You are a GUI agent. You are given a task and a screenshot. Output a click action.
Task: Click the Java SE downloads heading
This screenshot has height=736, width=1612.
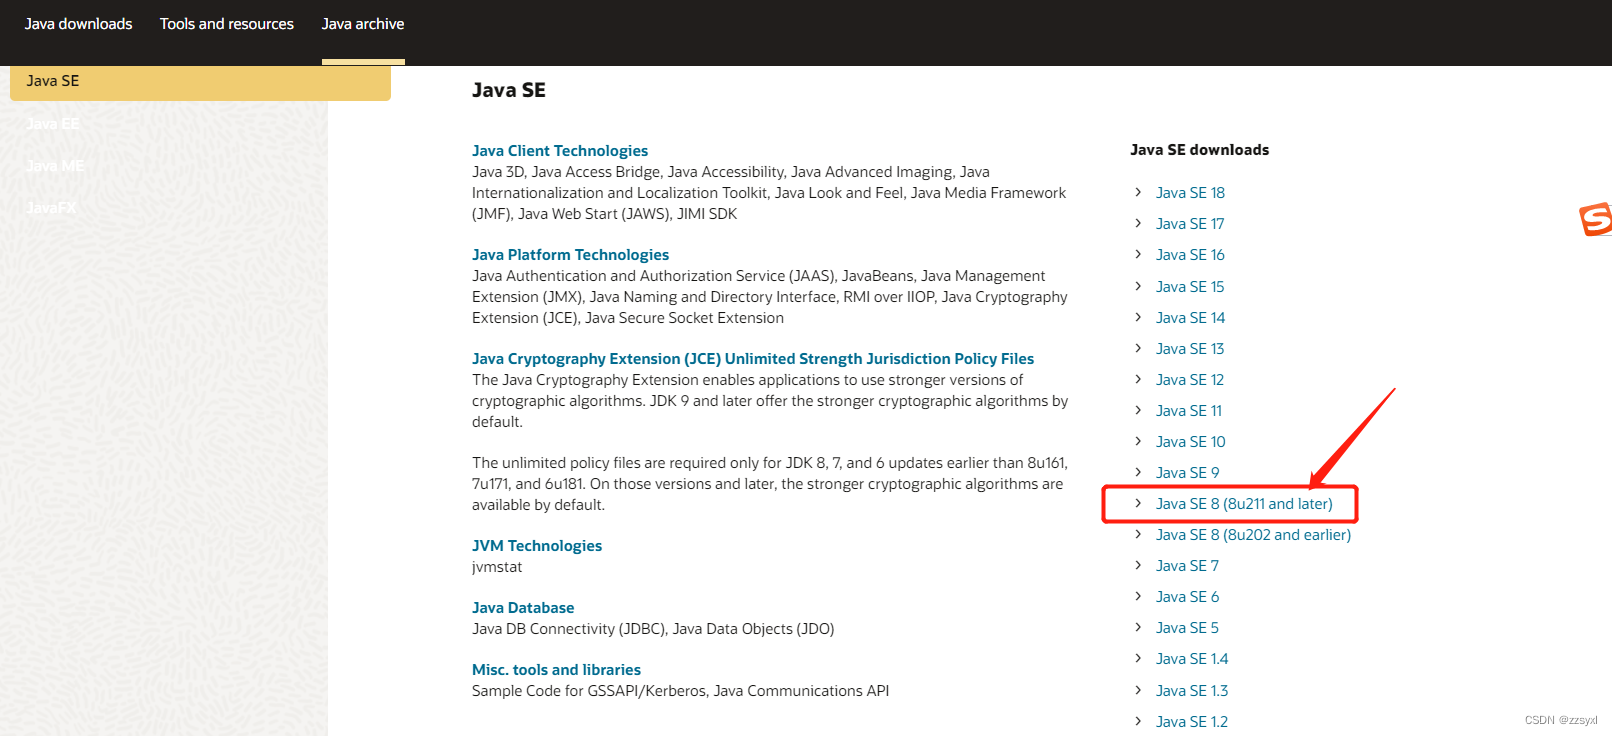pyautogui.click(x=1200, y=150)
